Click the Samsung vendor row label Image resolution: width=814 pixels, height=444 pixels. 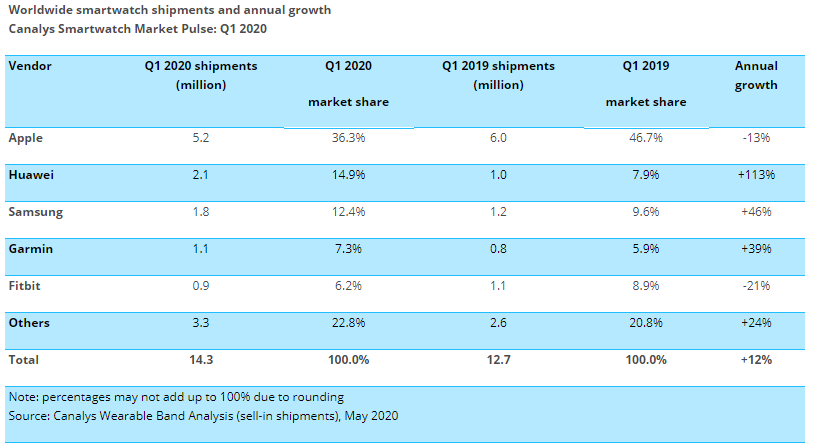coord(34,212)
